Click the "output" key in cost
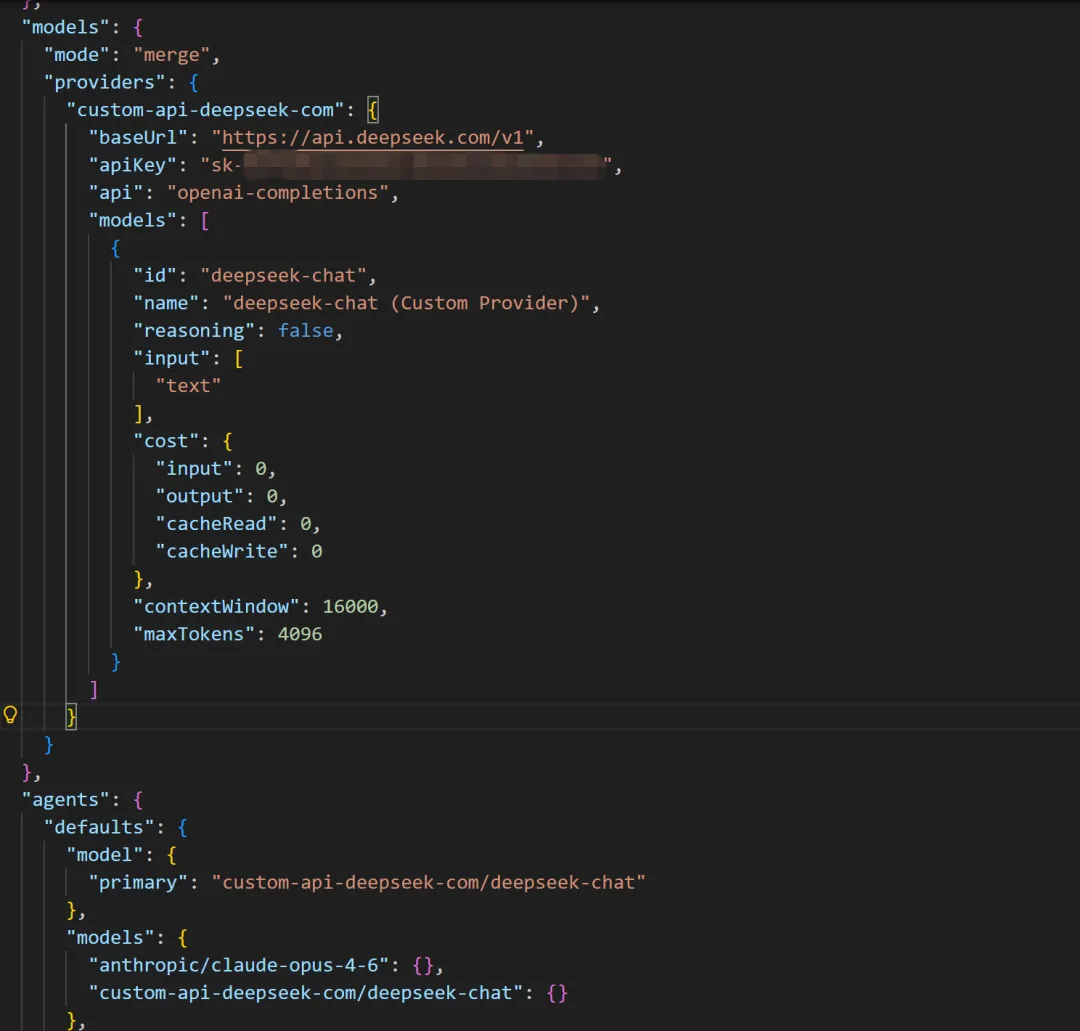This screenshot has height=1031, width=1080. pos(199,496)
